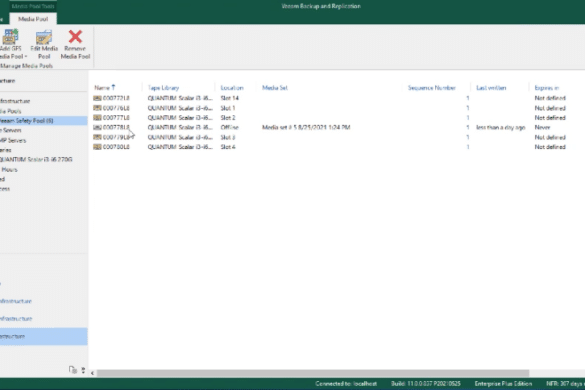Select the tape icon for 000780L8

[x=97, y=147]
